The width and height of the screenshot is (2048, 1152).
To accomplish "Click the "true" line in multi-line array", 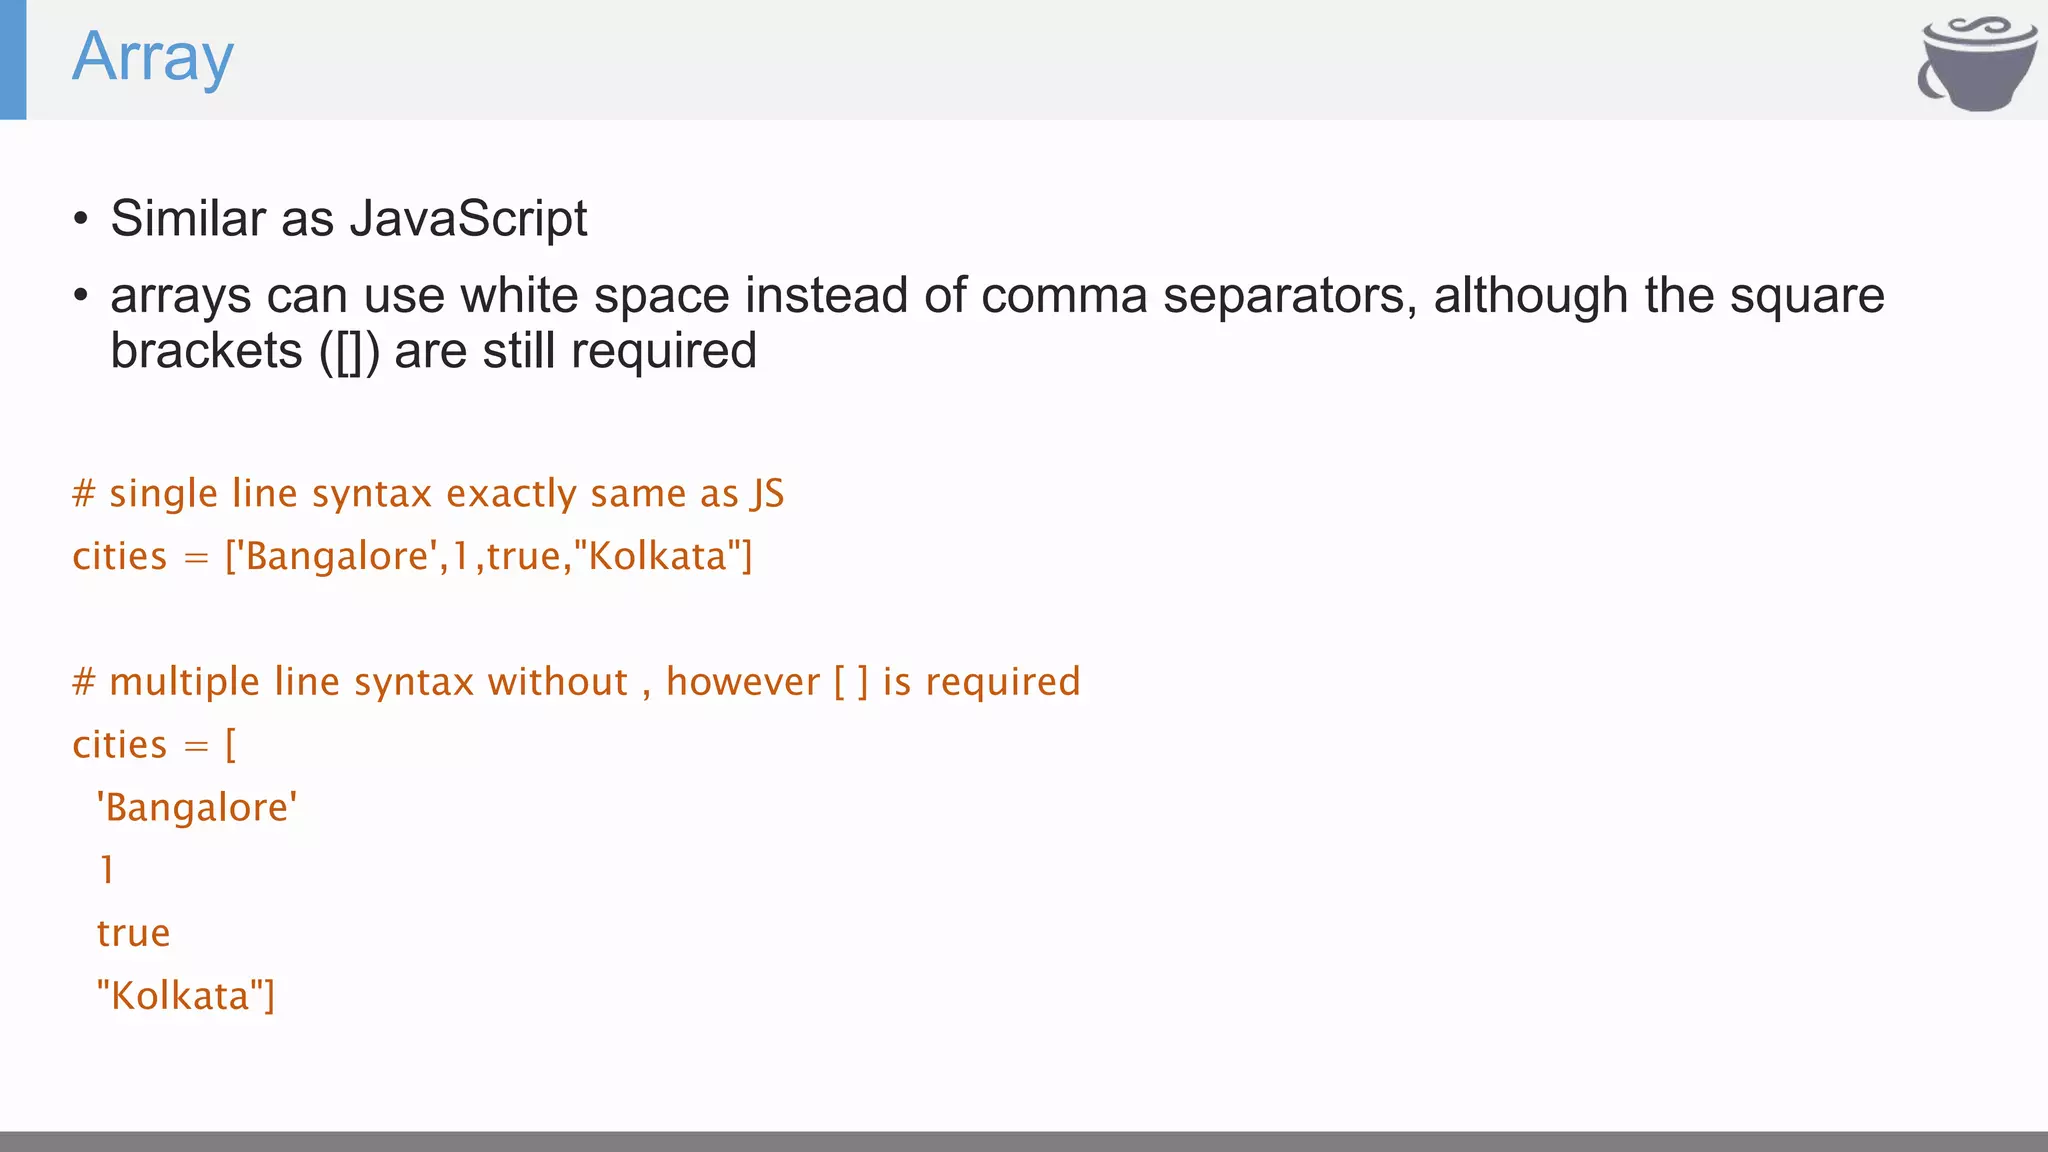I will pos(133,933).
